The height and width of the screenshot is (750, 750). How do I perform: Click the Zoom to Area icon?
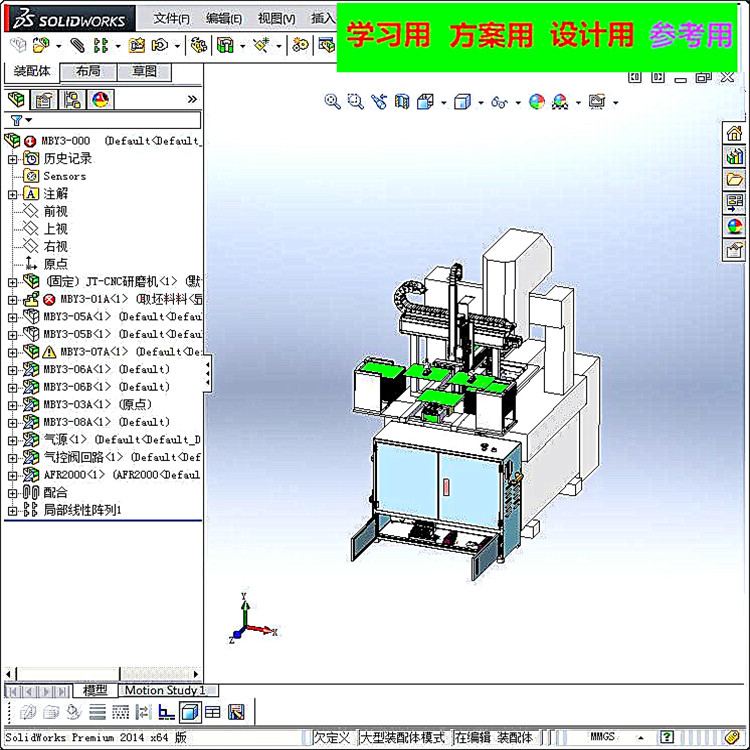[x=355, y=101]
